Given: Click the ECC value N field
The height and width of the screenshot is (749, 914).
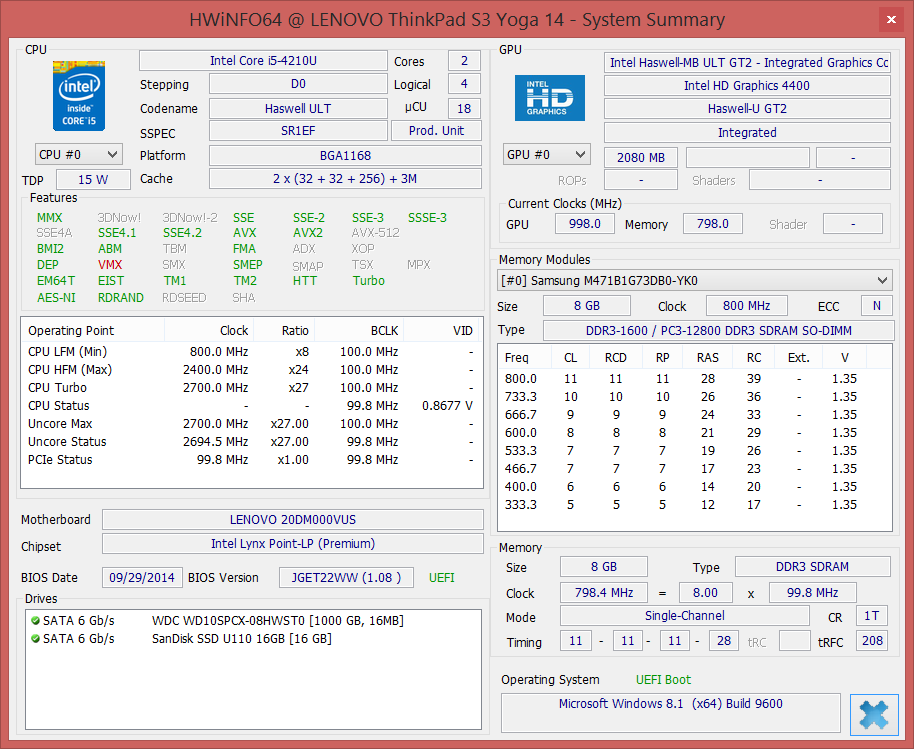Looking at the screenshot, I should [877, 305].
